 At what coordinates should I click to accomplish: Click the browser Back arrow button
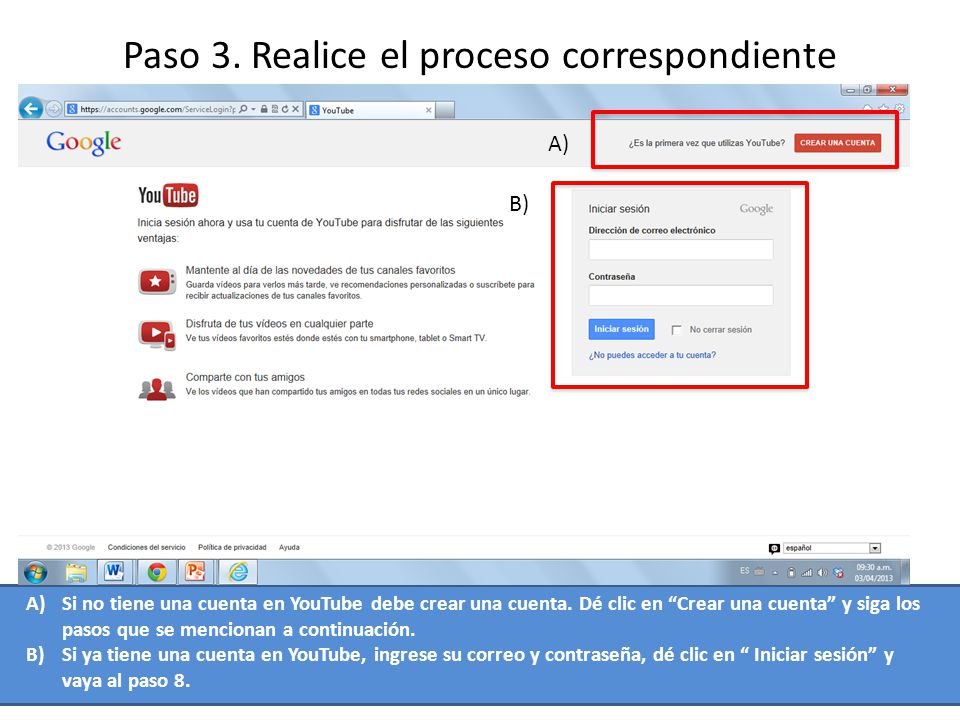31,109
